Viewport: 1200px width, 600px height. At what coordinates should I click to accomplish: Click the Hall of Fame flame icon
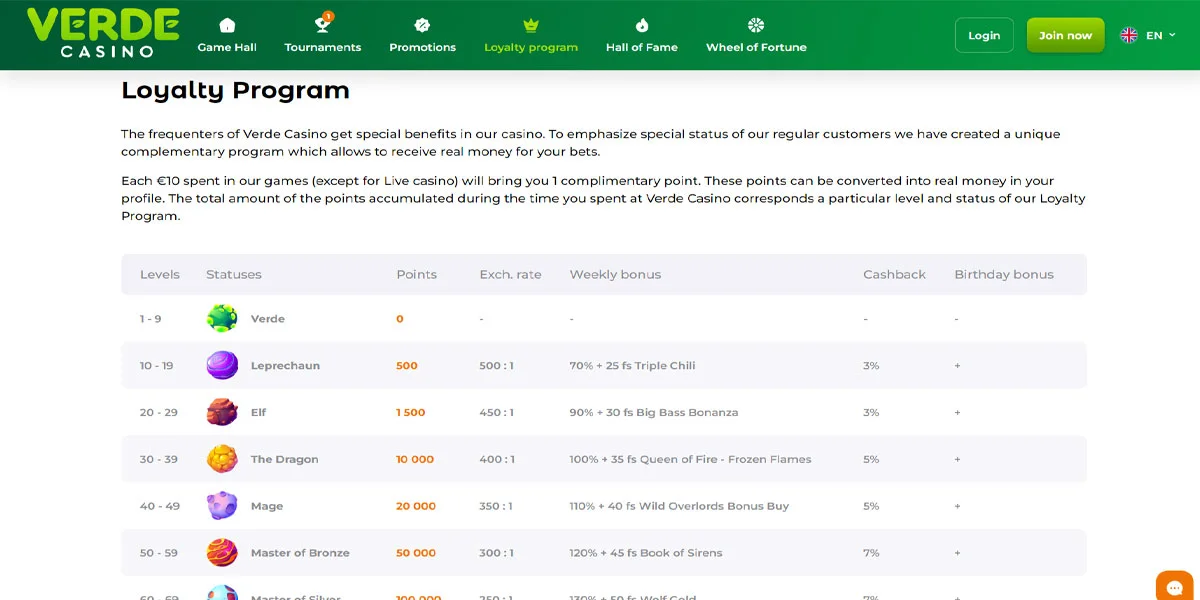(642, 25)
